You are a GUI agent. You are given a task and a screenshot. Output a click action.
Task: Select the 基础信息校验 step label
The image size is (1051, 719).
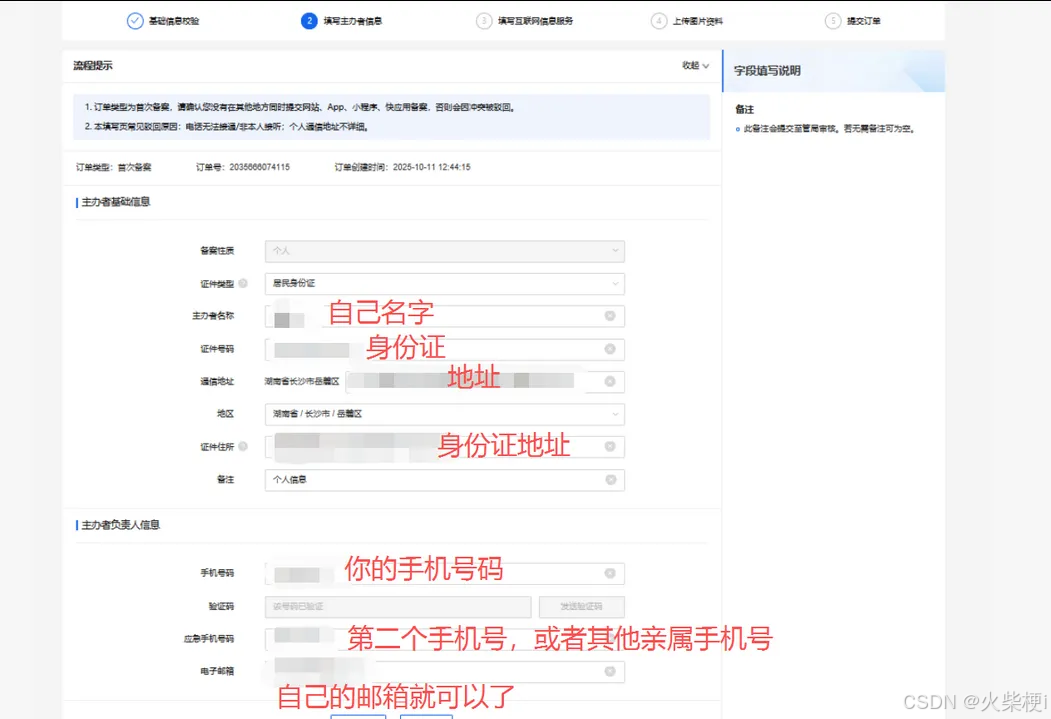174,21
